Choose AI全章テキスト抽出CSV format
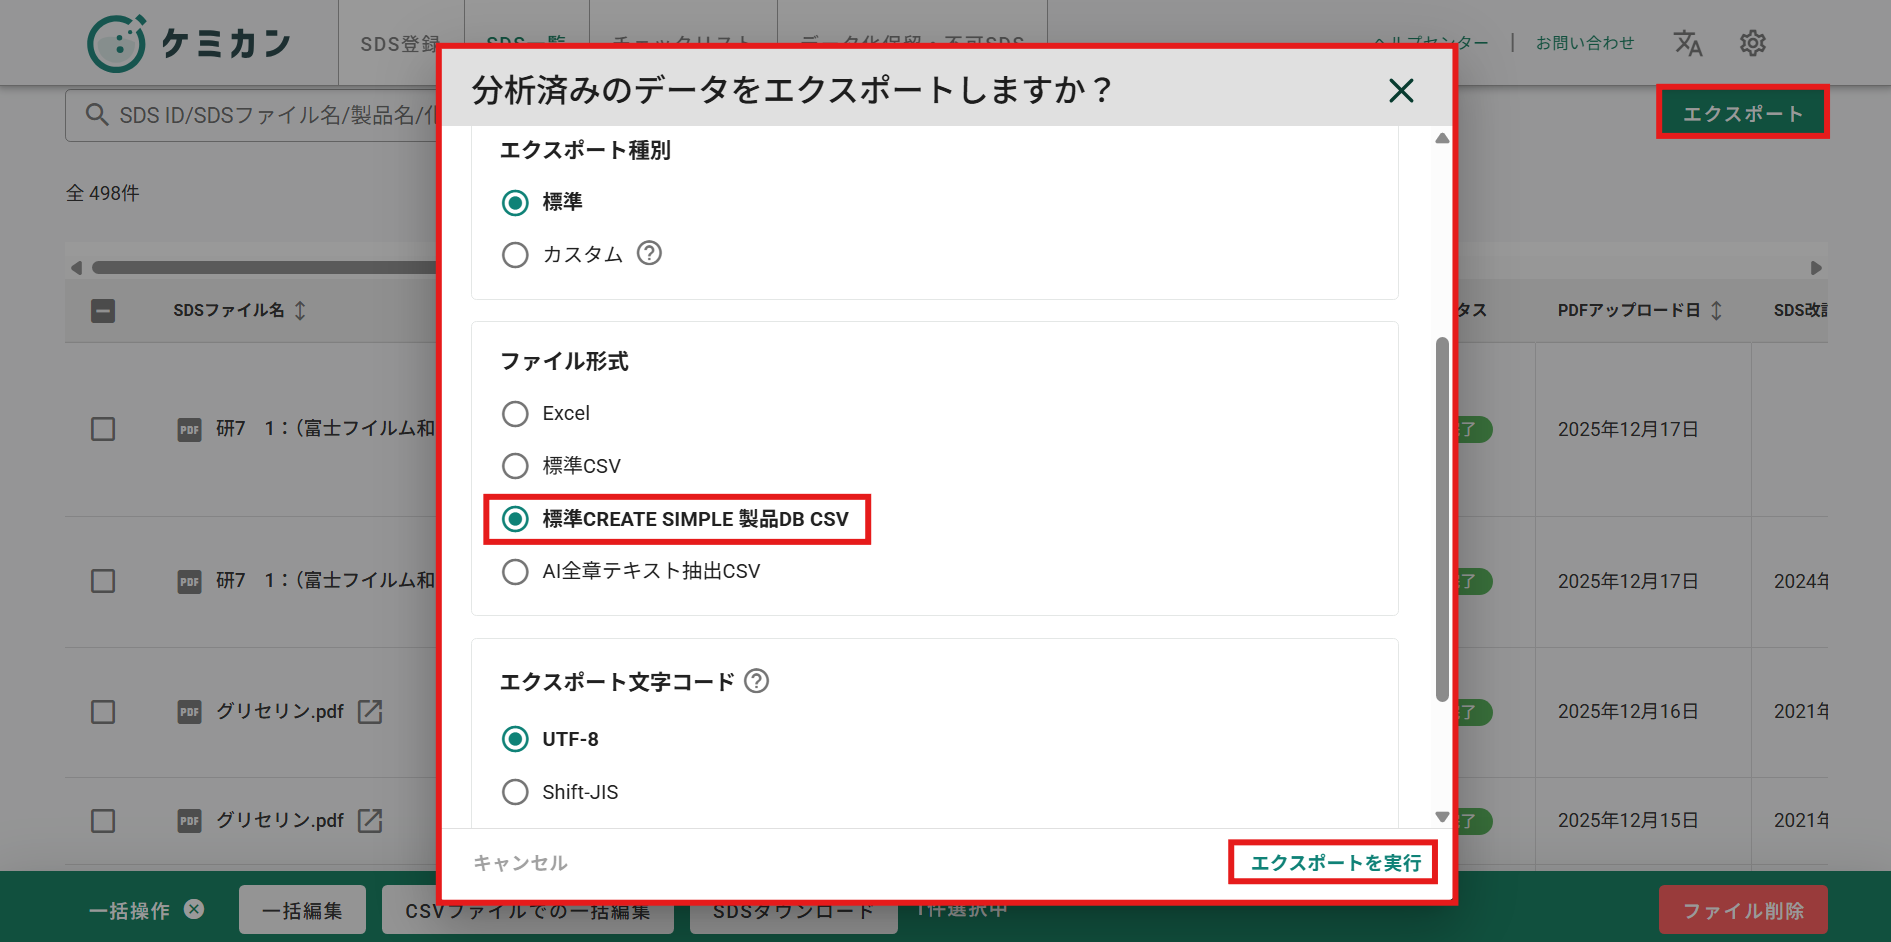This screenshot has height=942, width=1891. click(515, 572)
